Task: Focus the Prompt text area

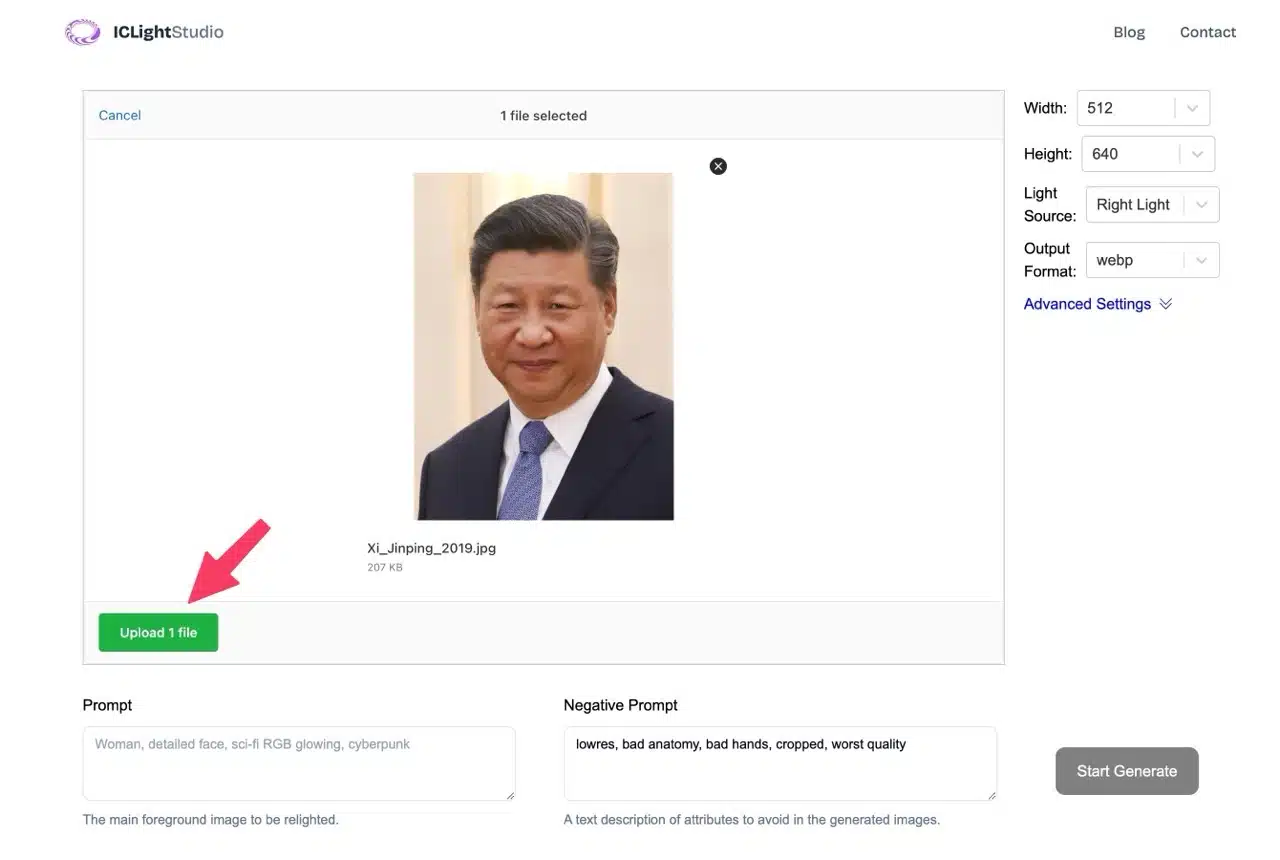Action: tap(298, 763)
